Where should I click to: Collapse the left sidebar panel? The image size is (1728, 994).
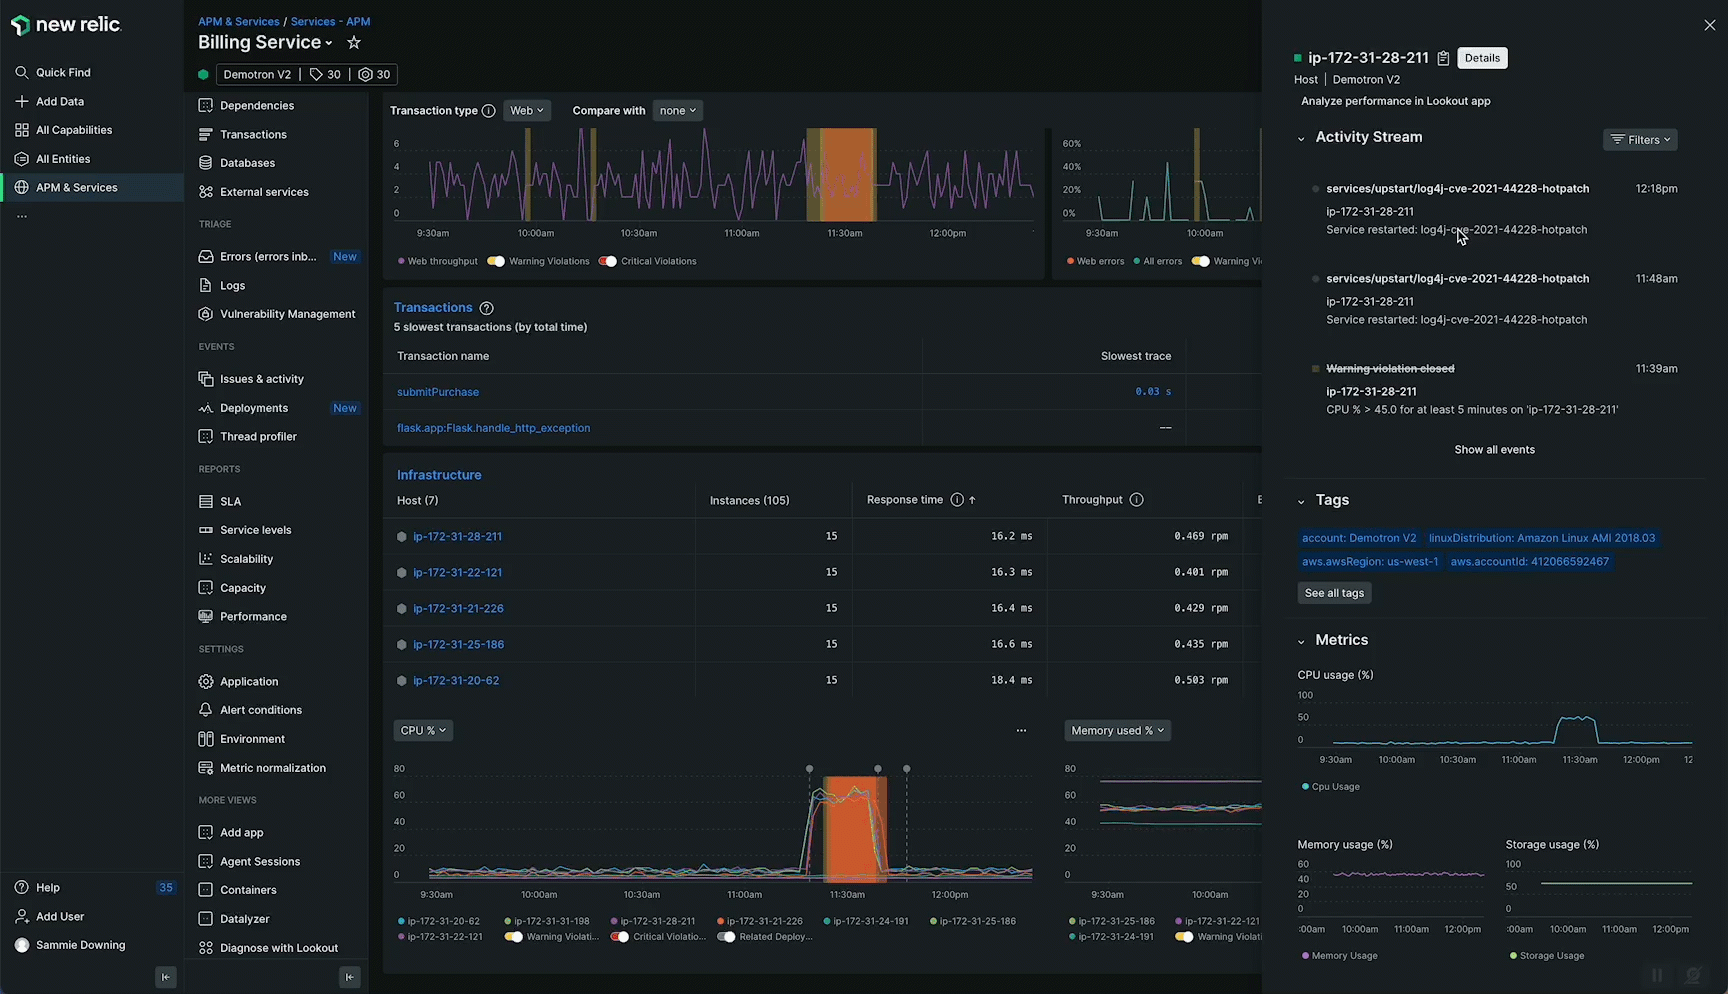click(165, 977)
